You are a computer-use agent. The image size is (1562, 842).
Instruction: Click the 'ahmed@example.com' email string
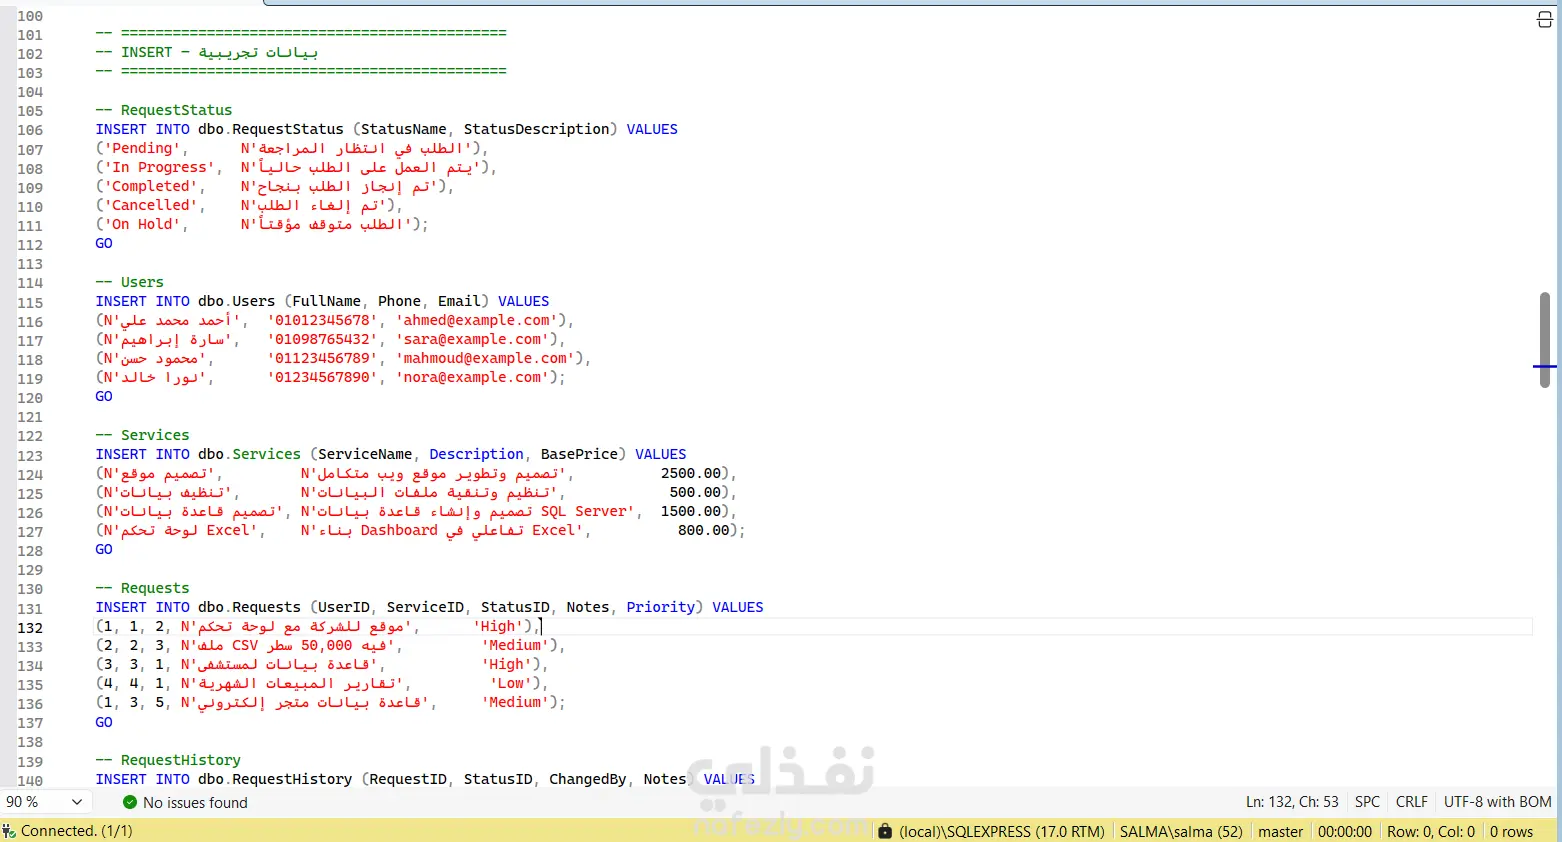point(477,320)
